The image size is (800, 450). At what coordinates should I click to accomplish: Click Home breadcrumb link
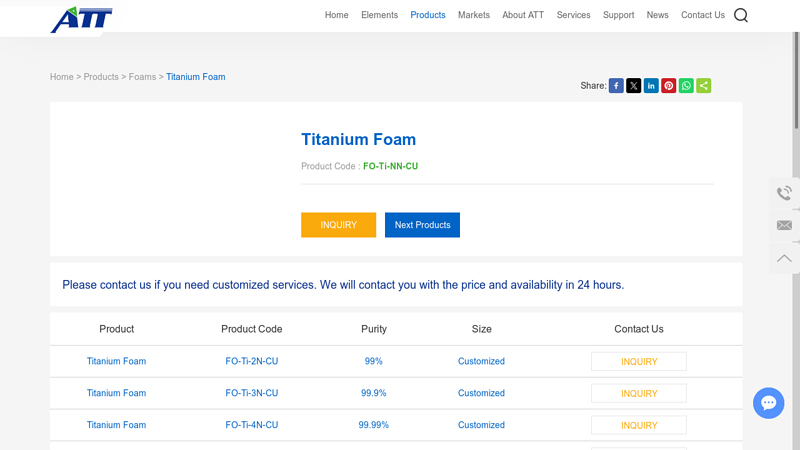click(x=61, y=77)
